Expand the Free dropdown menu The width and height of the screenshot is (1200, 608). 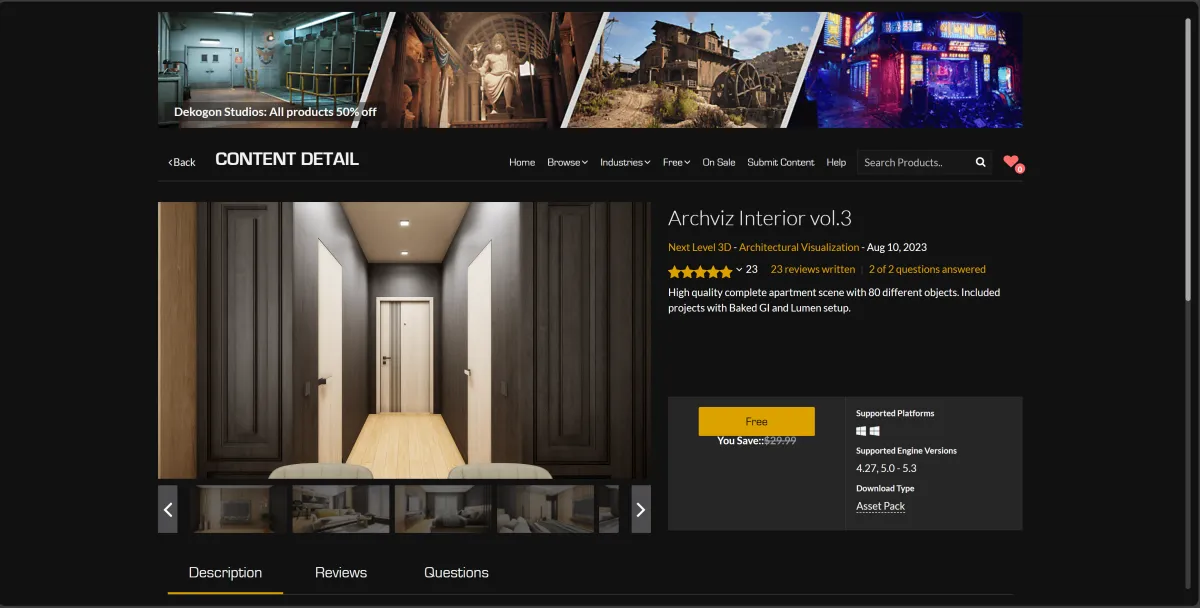[x=676, y=162]
